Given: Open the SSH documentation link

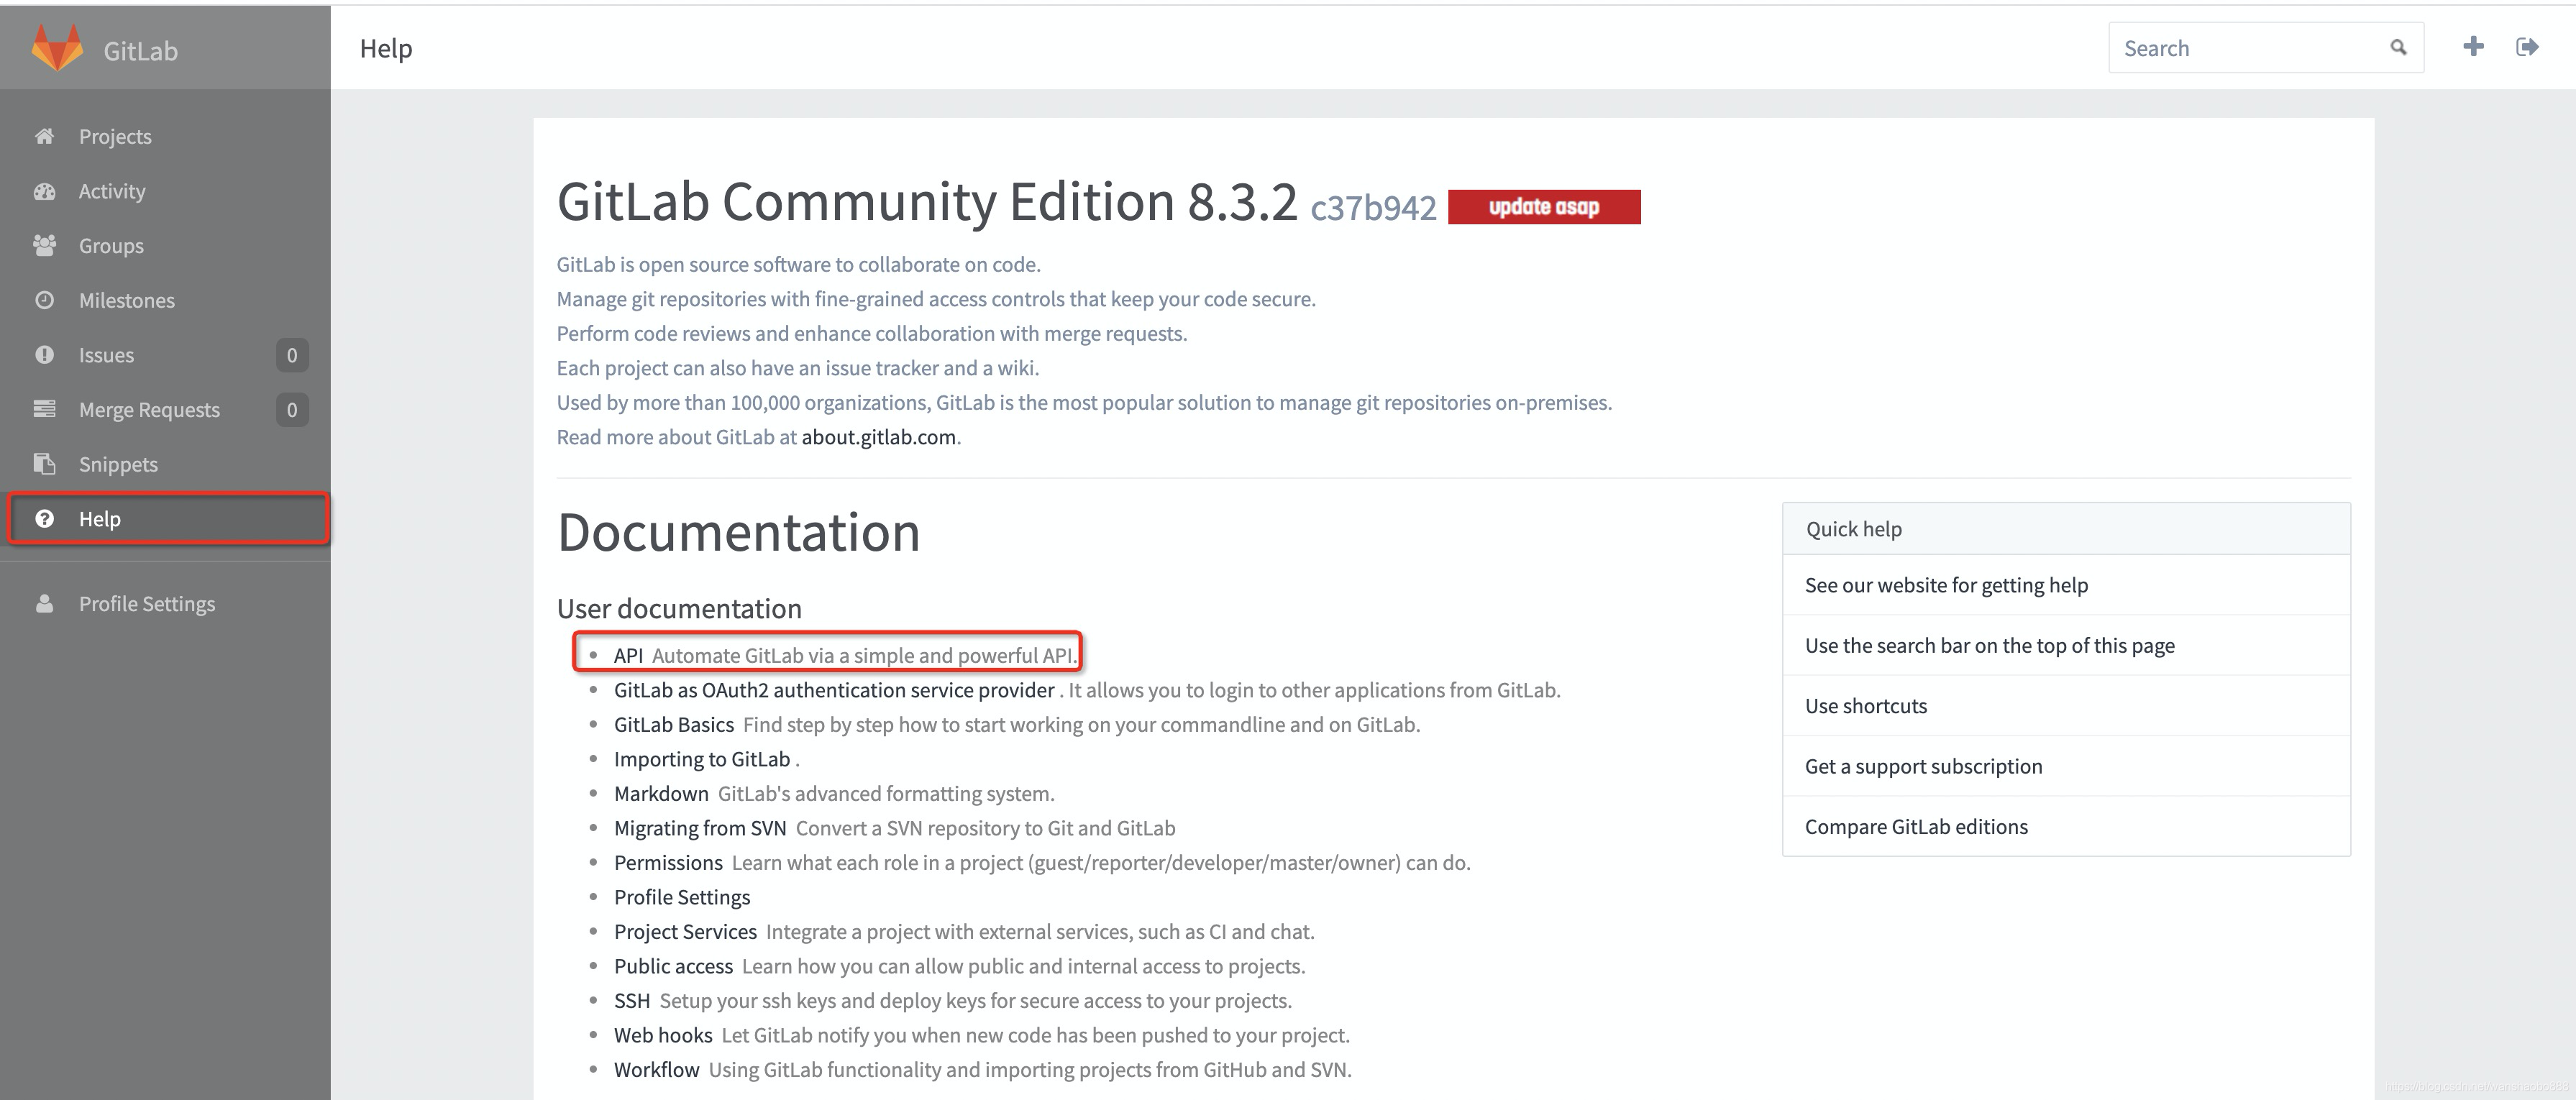Looking at the screenshot, I should point(632,1000).
